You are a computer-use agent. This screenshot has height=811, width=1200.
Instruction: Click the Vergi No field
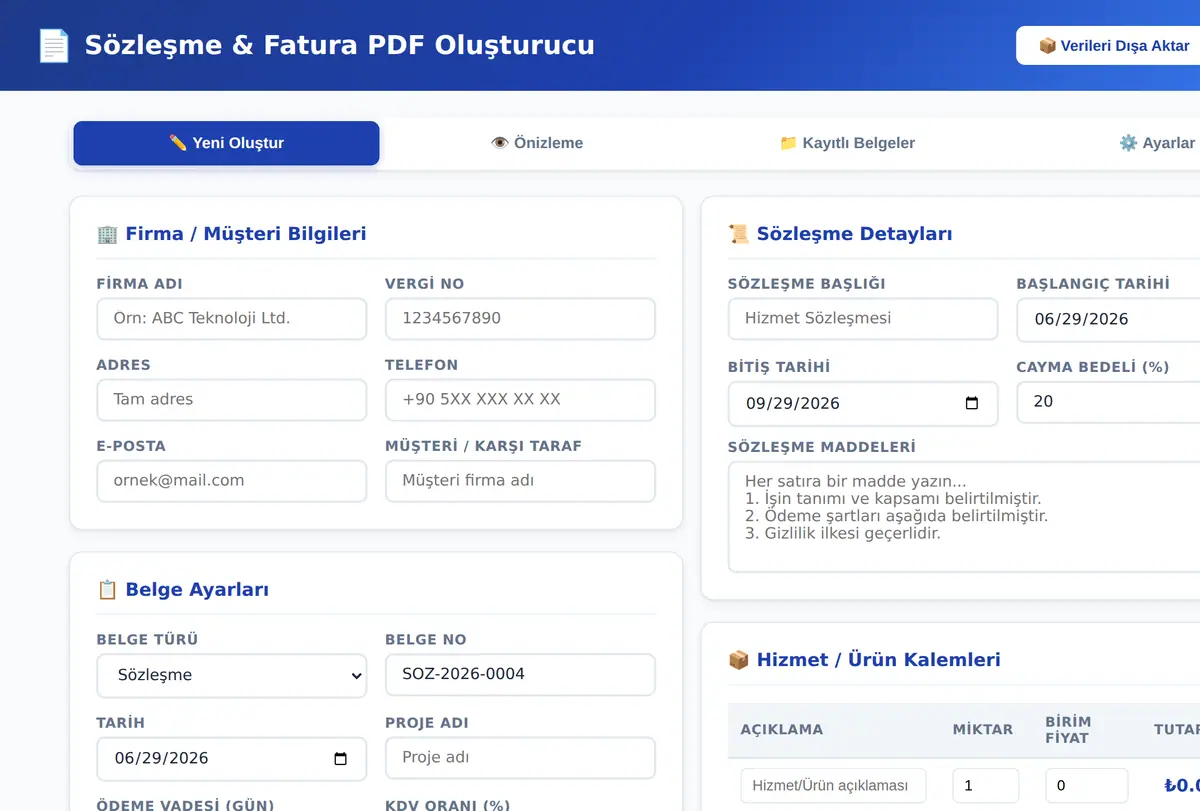tap(520, 319)
